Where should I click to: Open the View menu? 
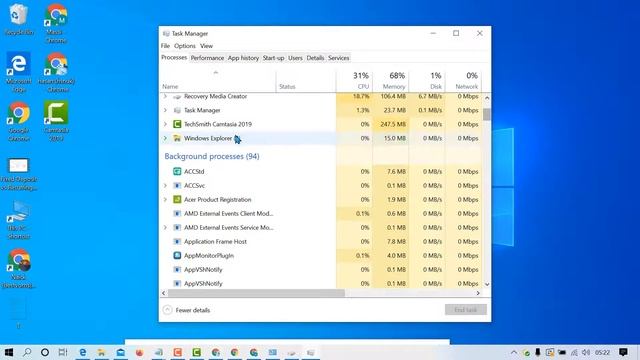206,46
